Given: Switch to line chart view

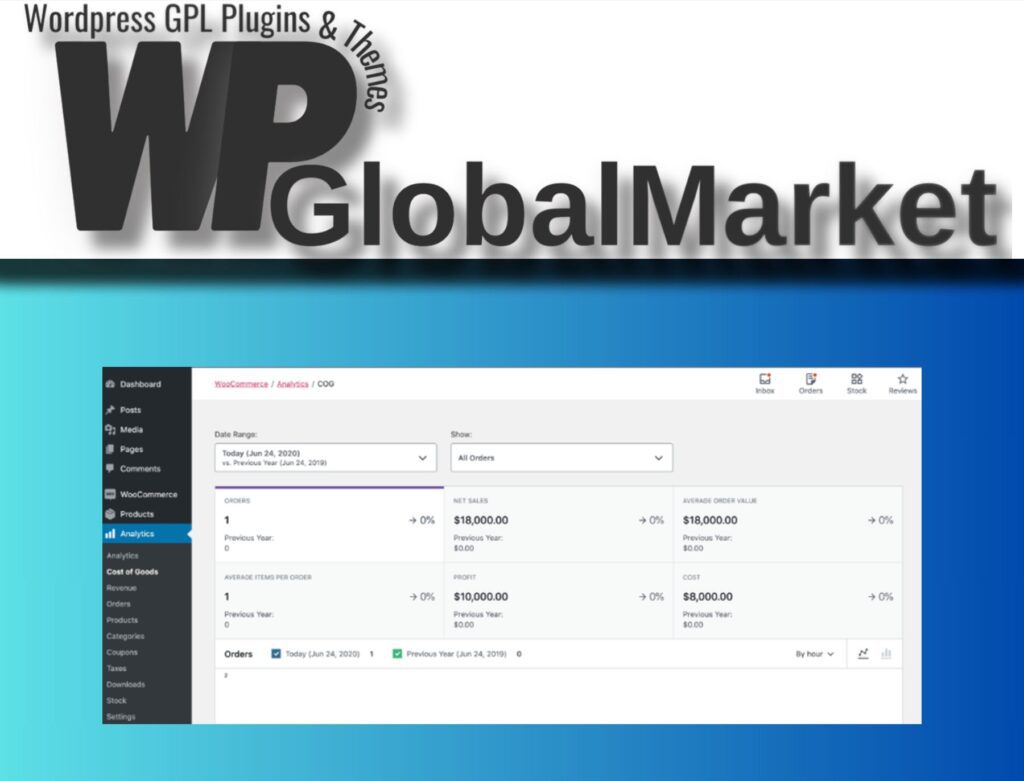Looking at the screenshot, I should point(863,654).
